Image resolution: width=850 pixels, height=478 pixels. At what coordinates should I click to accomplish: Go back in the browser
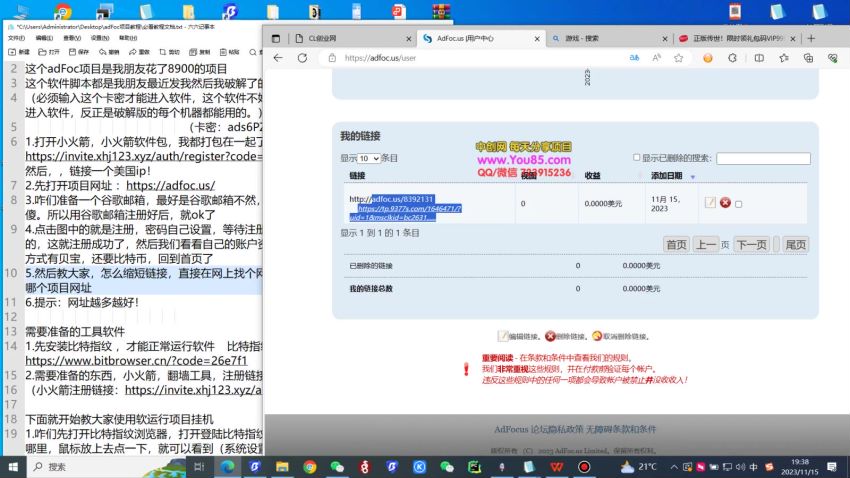278,58
